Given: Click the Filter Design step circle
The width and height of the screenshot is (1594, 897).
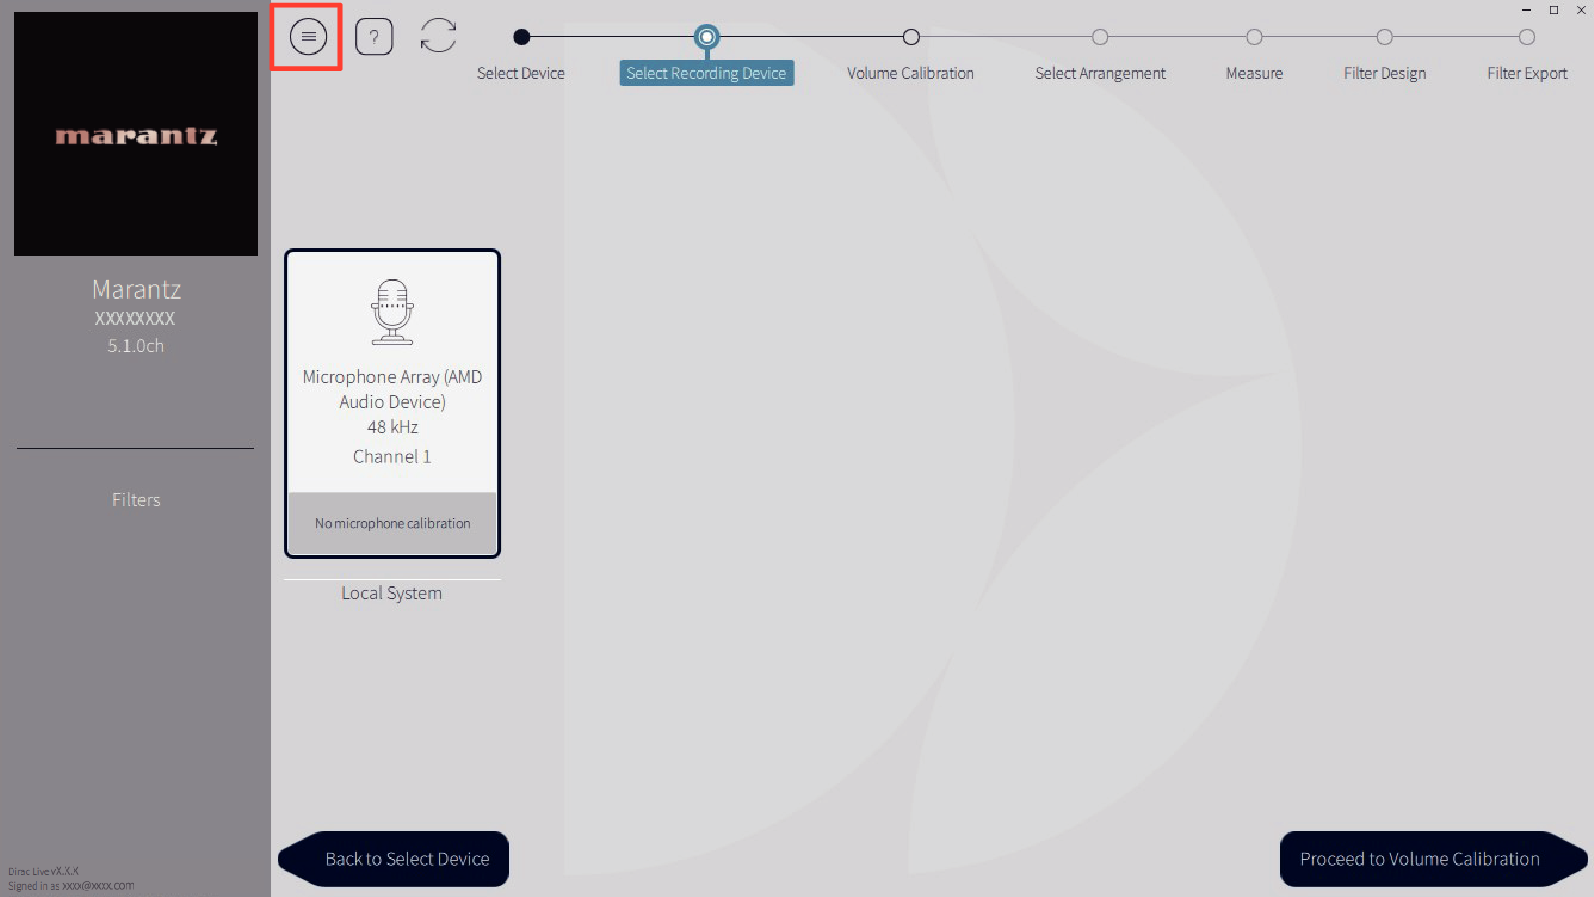Looking at the screenshot, I should (x=1384, y=37).
